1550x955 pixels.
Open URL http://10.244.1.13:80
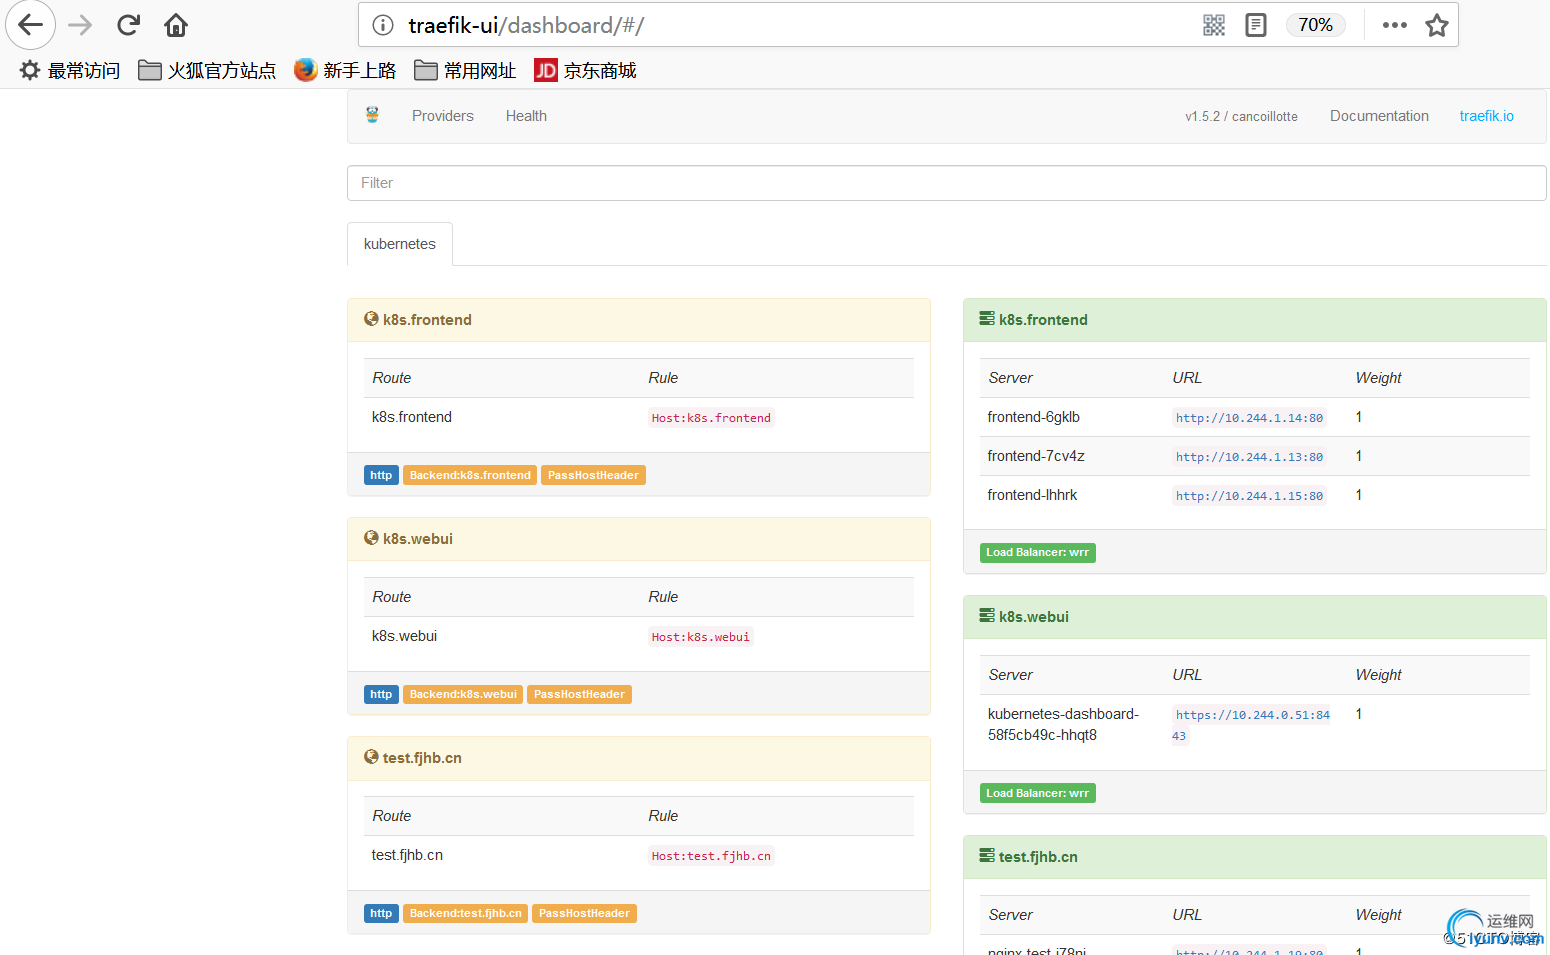(1249, 457)
